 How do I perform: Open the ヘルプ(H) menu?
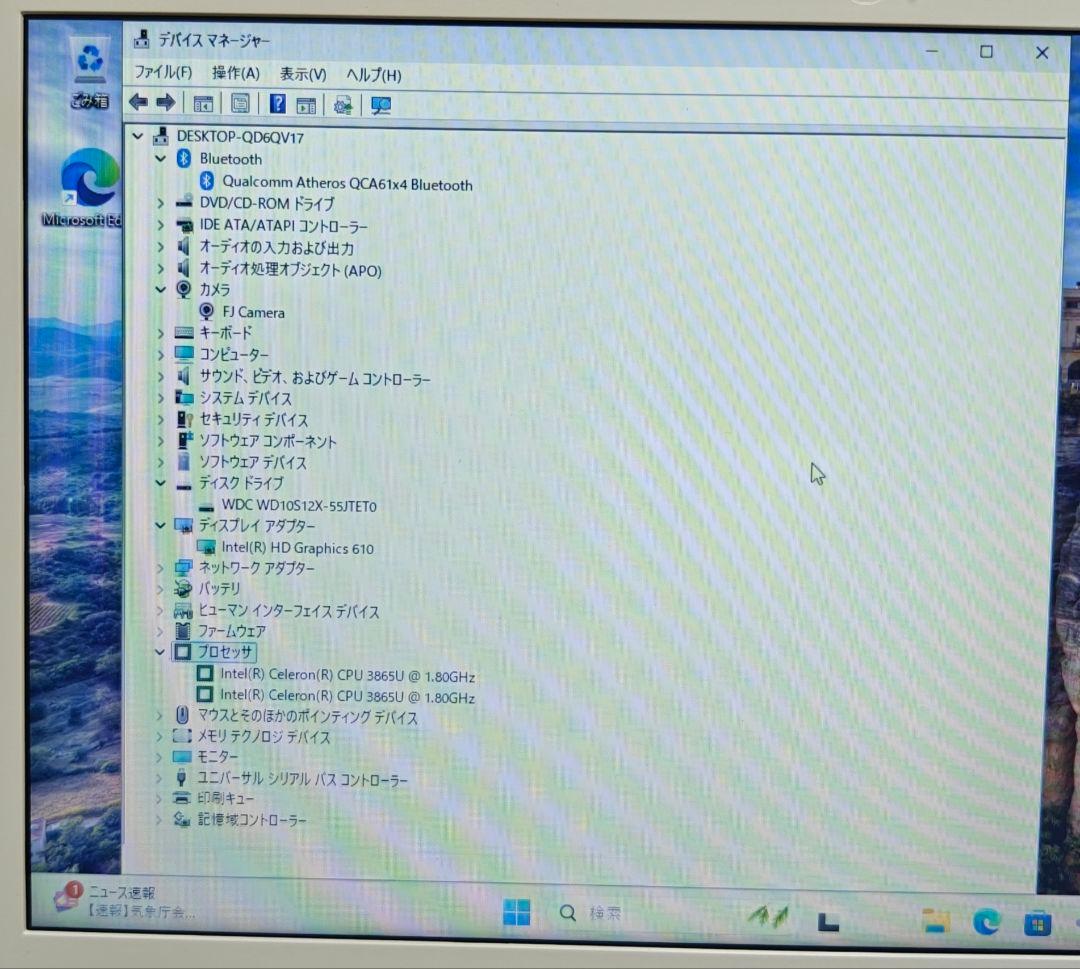373,74
